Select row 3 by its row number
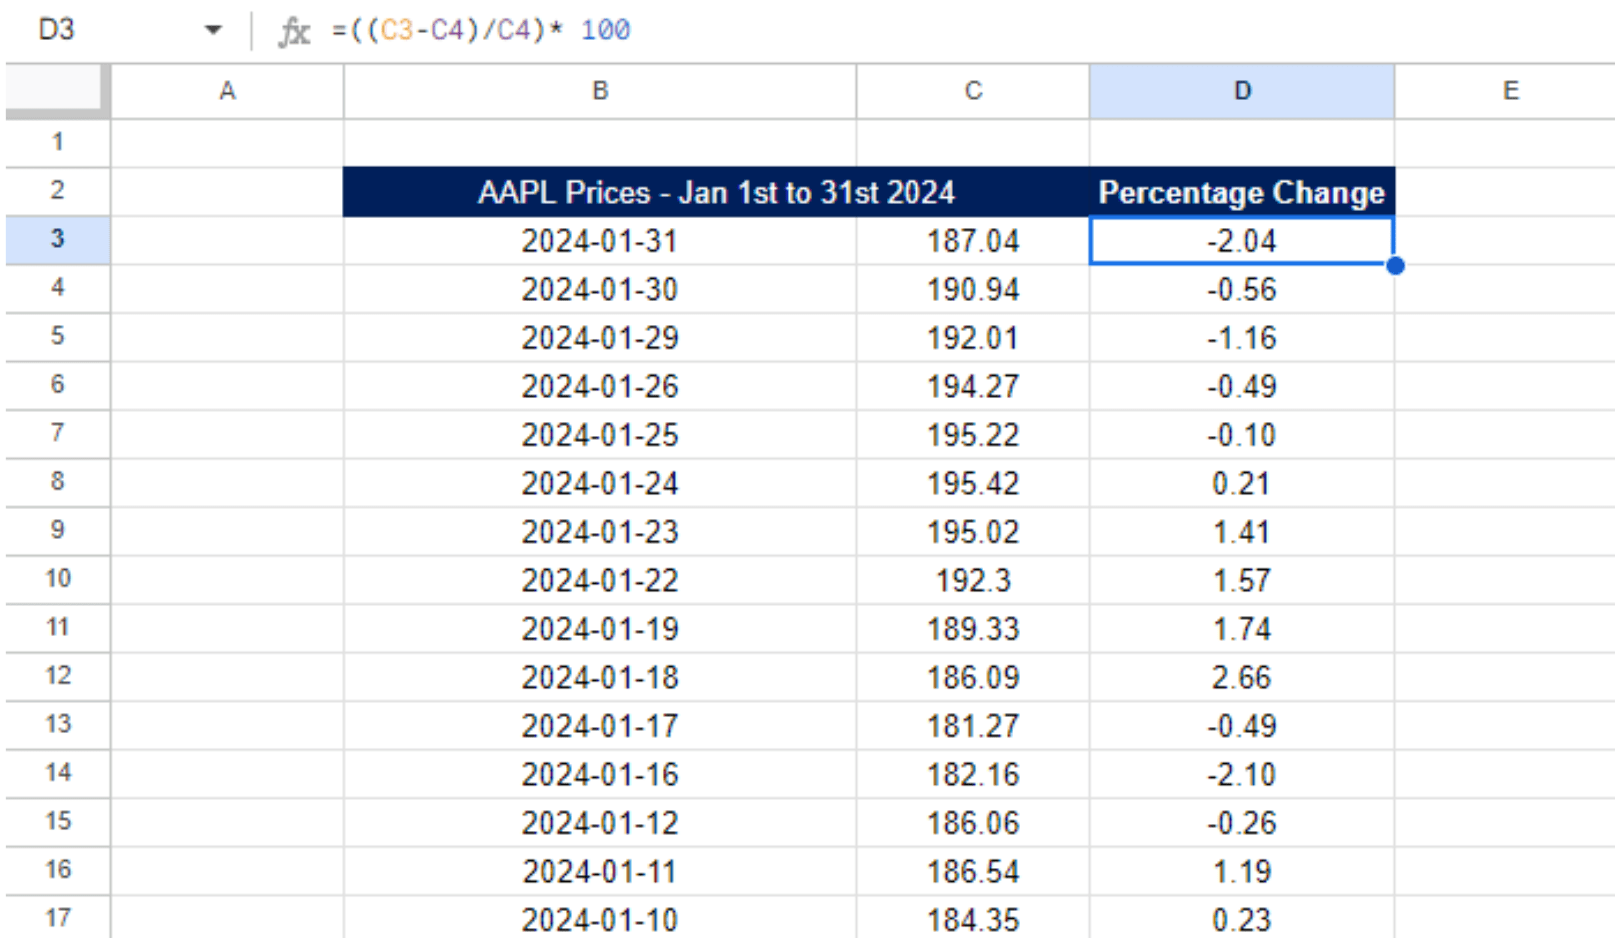This screenshot has width=1615, height=945. (57, 240)
